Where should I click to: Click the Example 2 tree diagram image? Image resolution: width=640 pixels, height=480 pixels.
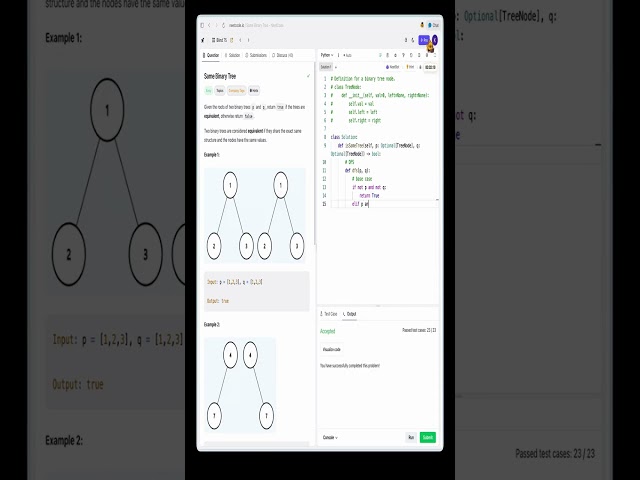point(240,385)
